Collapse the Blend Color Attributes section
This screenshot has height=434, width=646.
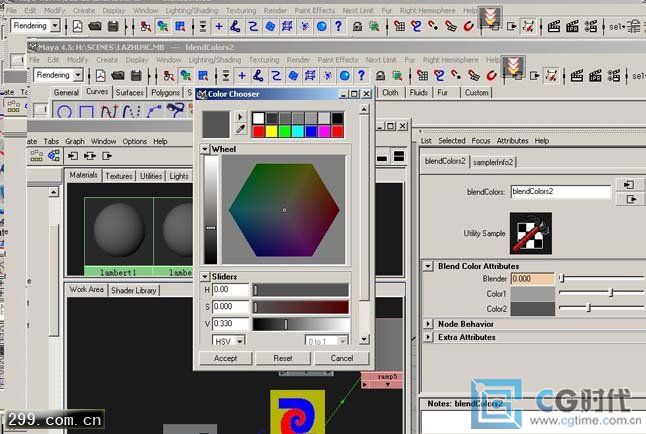click(x=428, y=266)
